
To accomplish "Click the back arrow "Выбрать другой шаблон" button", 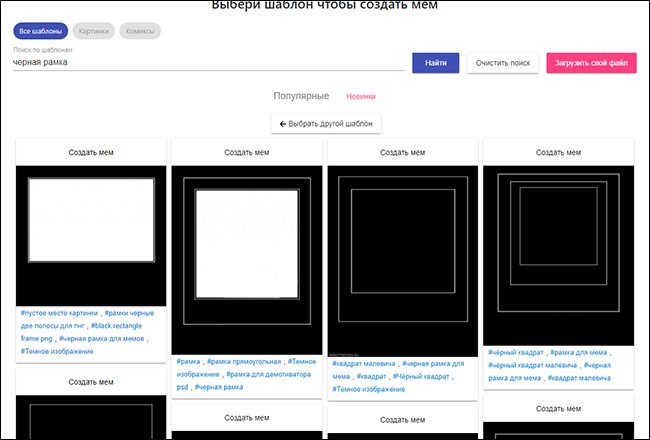I will (x=324, y=123).
